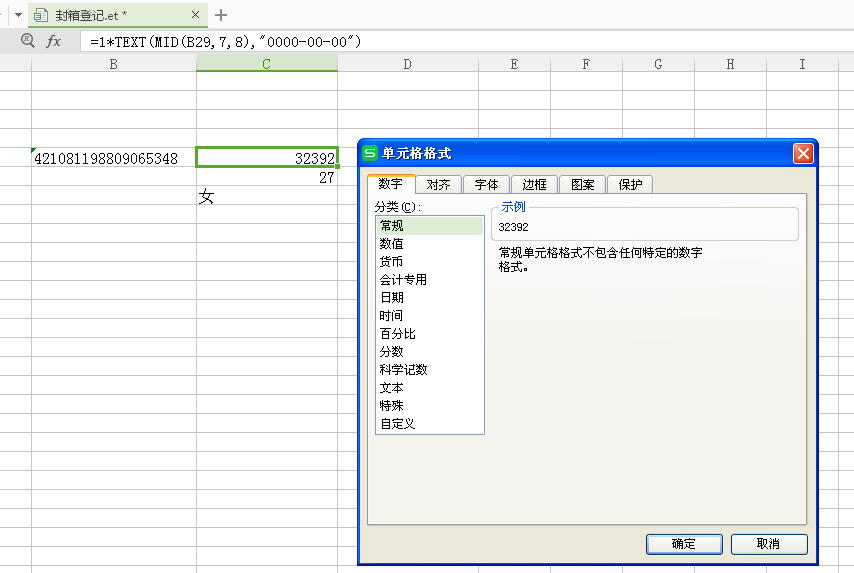Select column D header
This screenshot has height=573, width=854.
tap(408, 64)
